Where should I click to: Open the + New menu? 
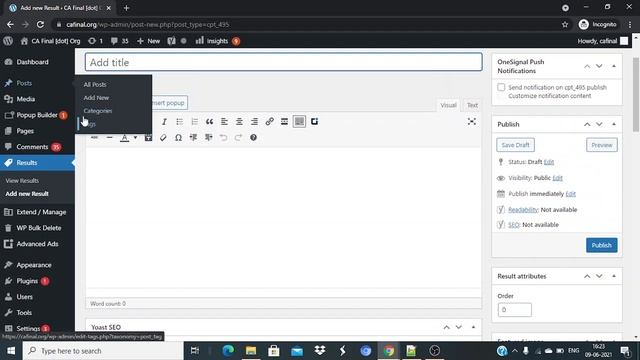[x=149, y=41]
